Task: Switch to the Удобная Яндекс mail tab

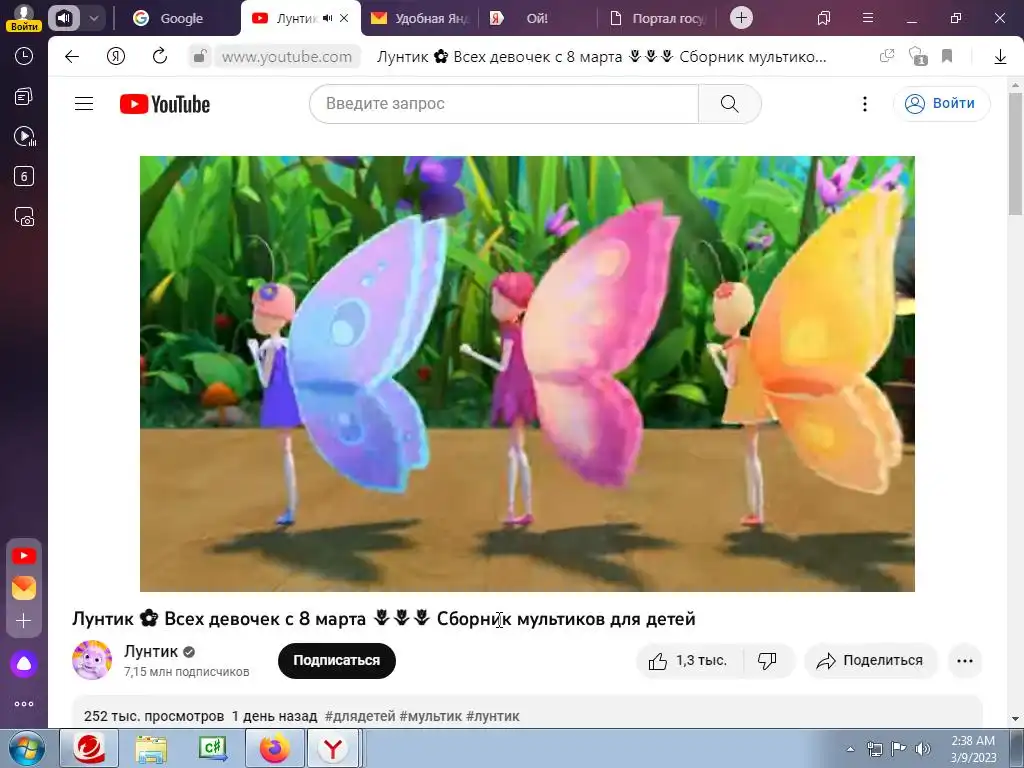Action: point(419,18)
